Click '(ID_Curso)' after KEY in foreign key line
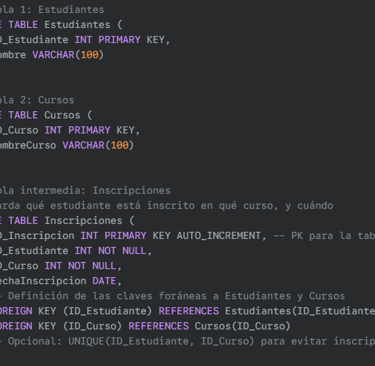 click(92, 326)
